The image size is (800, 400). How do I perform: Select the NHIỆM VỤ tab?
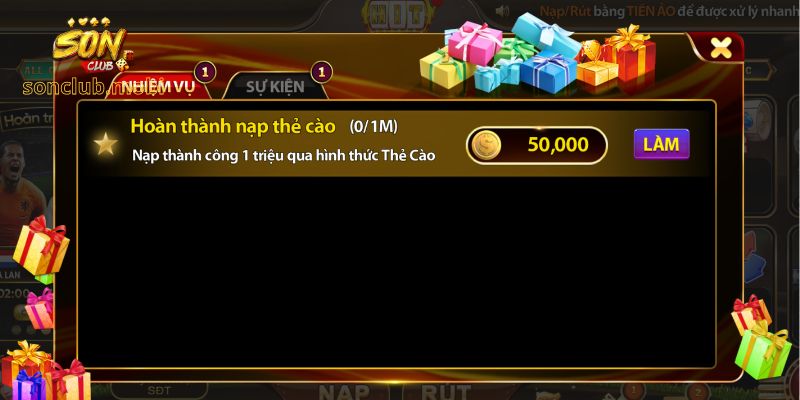click(x=159, y=87)
